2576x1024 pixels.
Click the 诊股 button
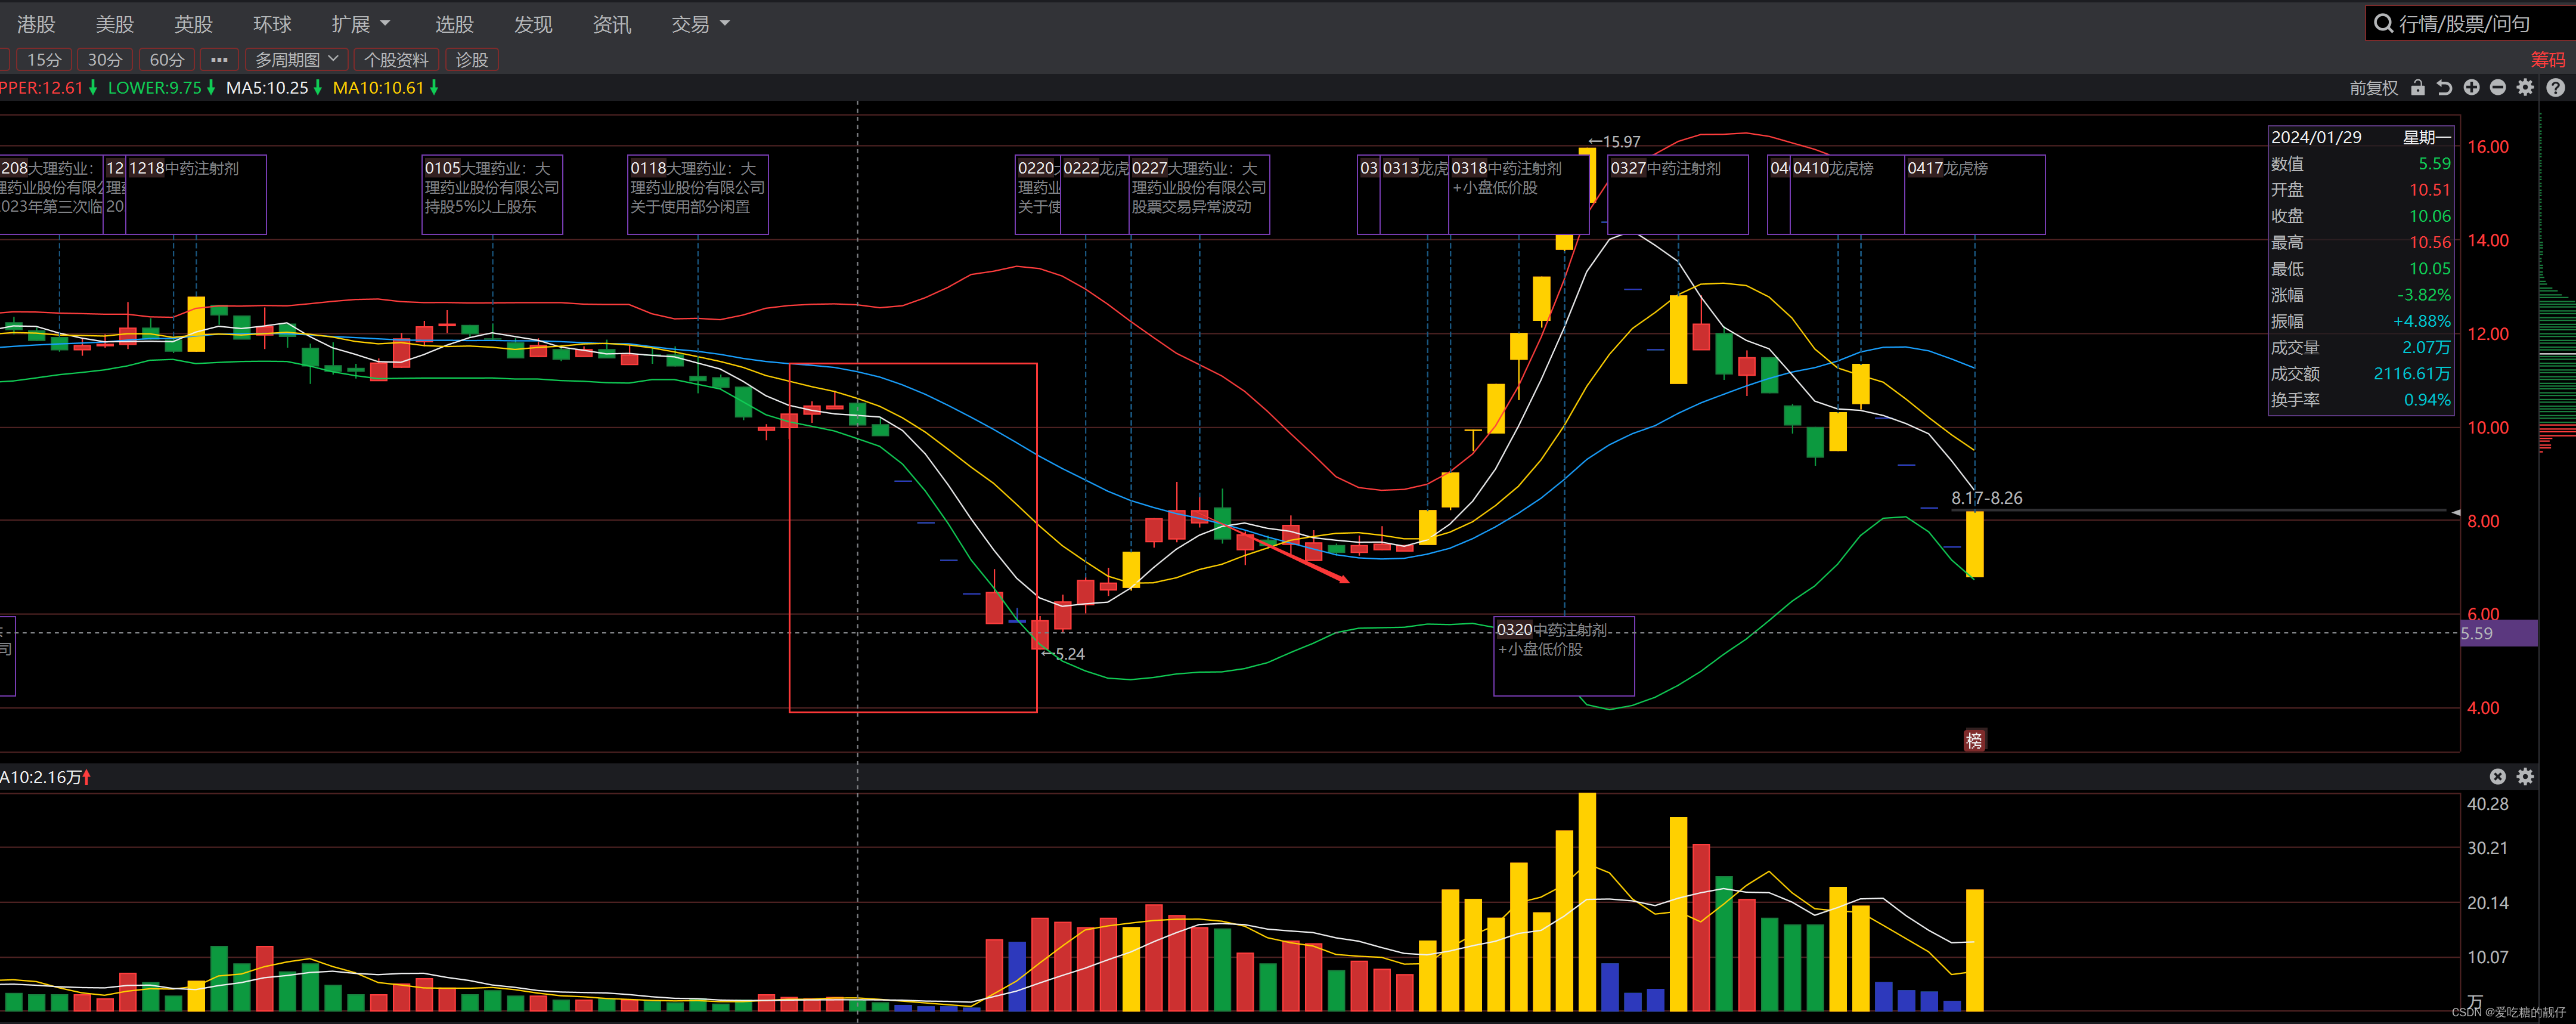472,60
